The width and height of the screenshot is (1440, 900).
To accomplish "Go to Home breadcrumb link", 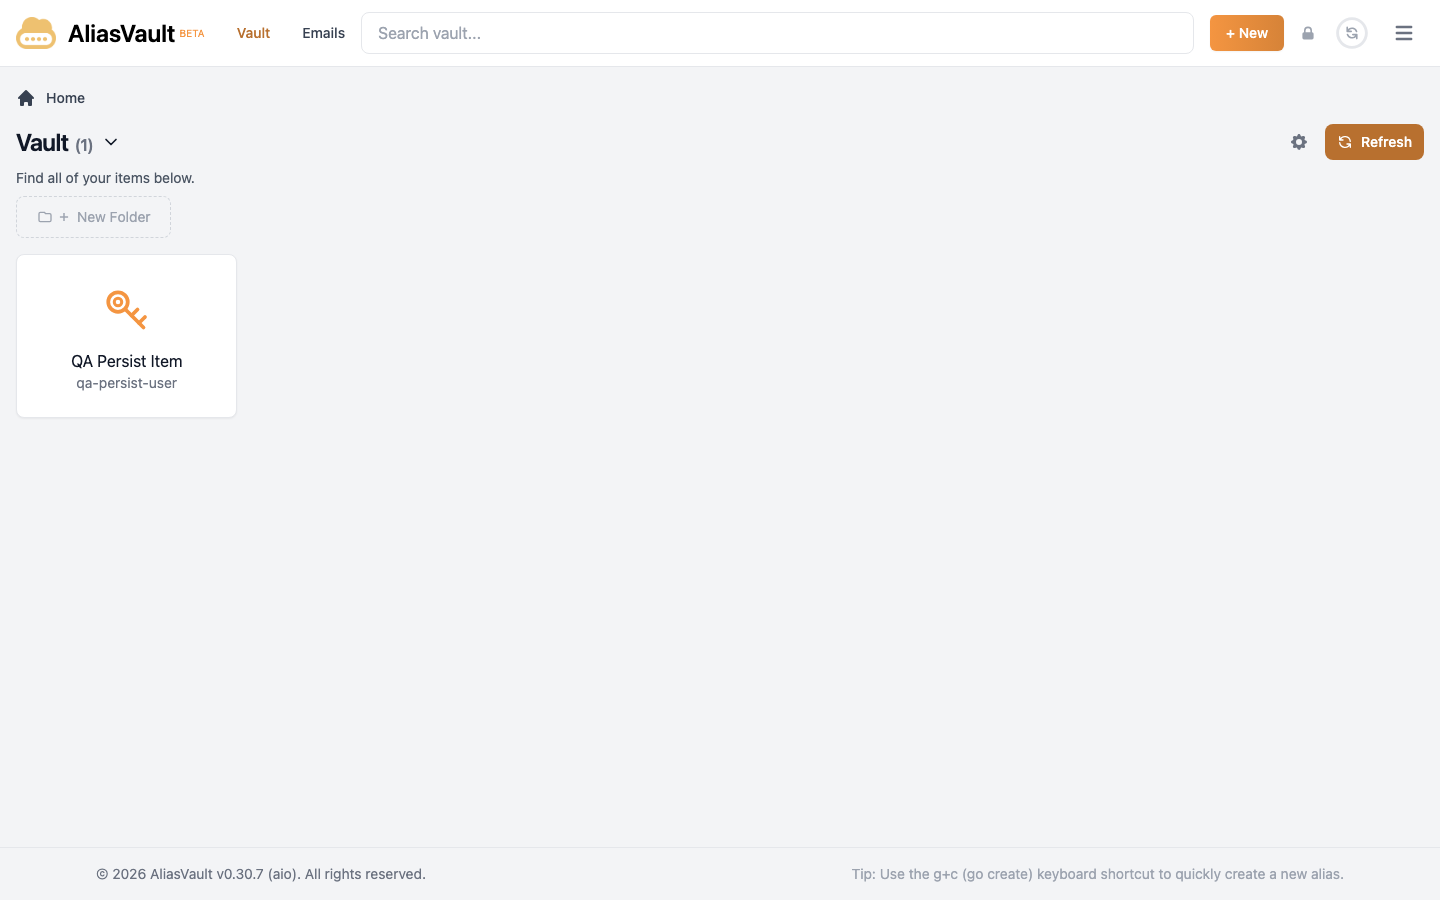I will point(65,98).
